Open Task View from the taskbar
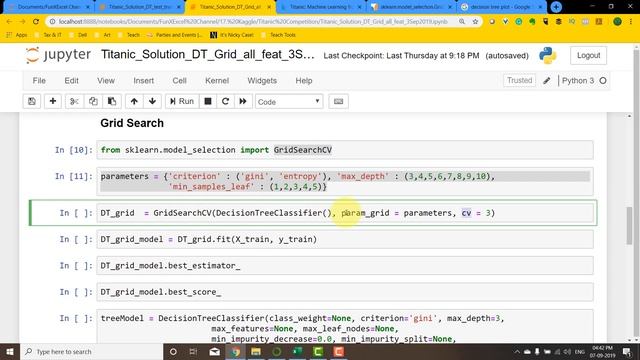The width and height of the screenshot is (640, 360). [193, 351]
